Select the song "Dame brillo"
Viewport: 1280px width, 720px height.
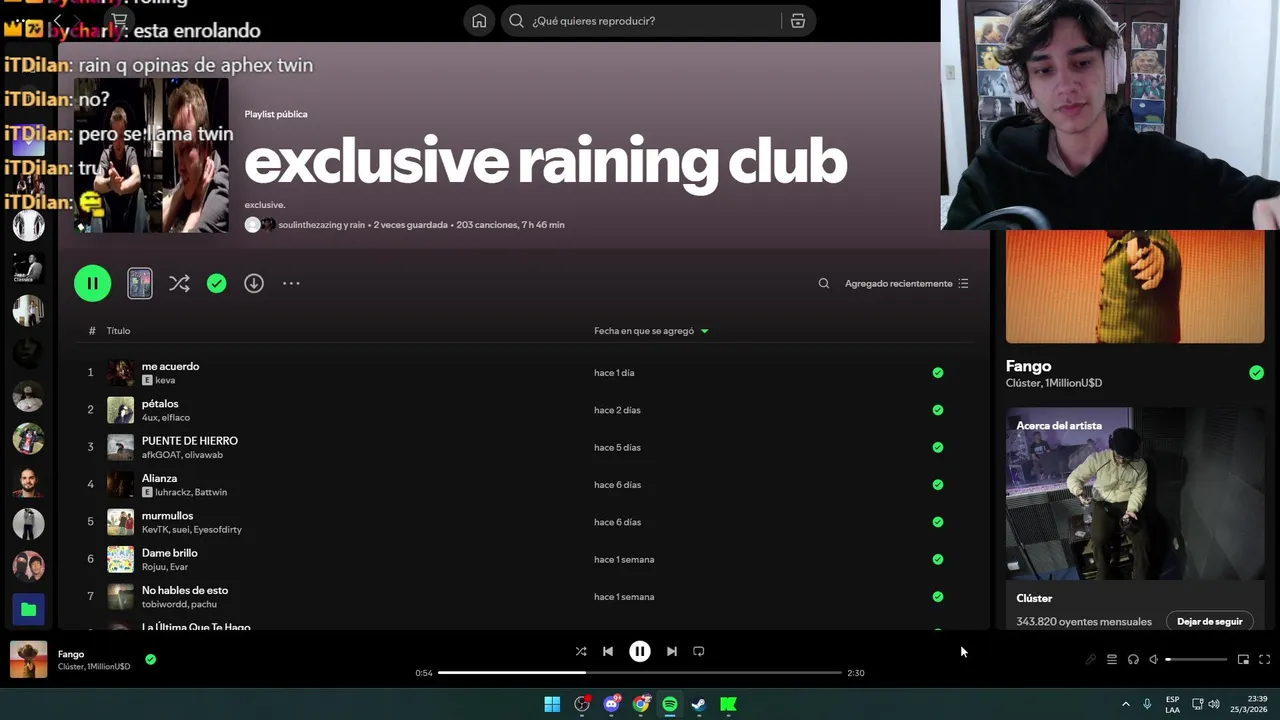coord(169,553)
